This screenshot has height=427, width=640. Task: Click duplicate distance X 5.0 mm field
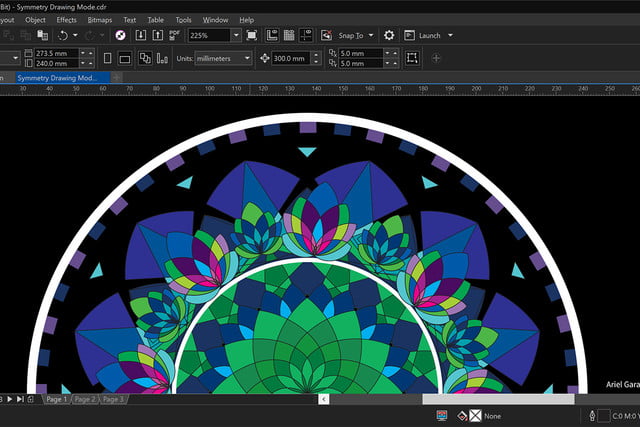pyautogui.click(x=361, y=53)
